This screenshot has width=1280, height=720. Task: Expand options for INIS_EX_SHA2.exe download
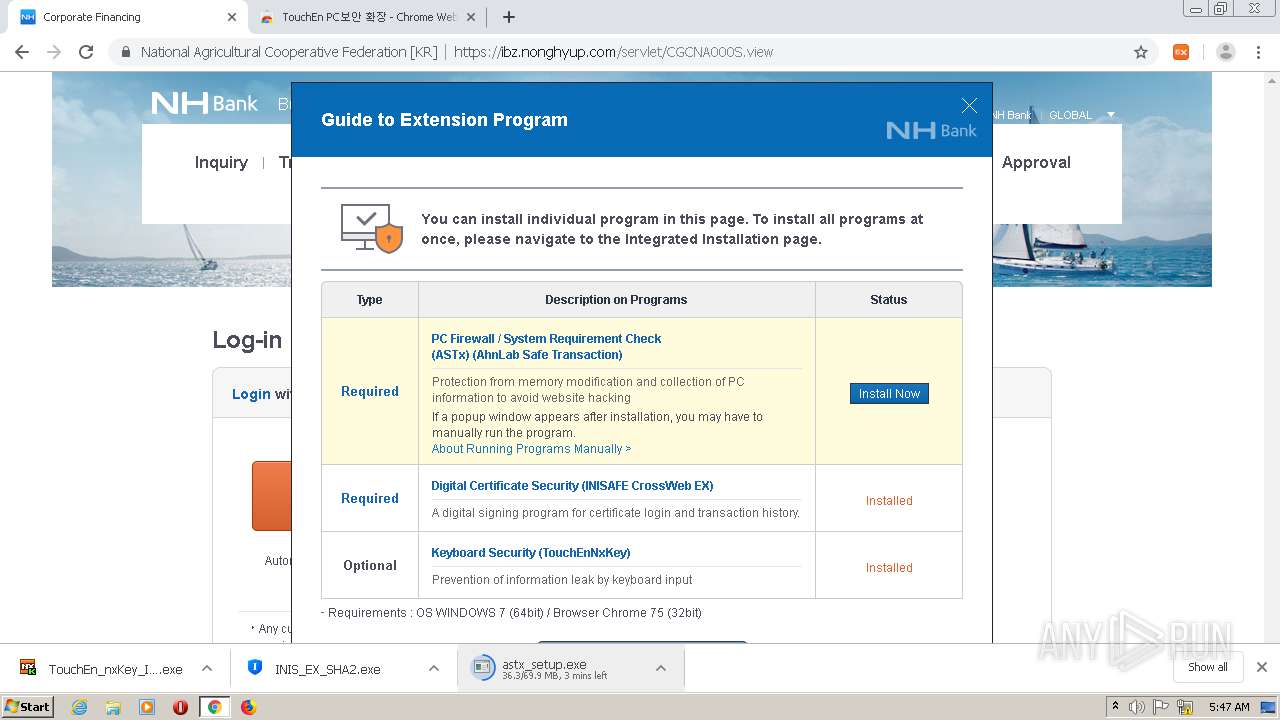[434, 669]
